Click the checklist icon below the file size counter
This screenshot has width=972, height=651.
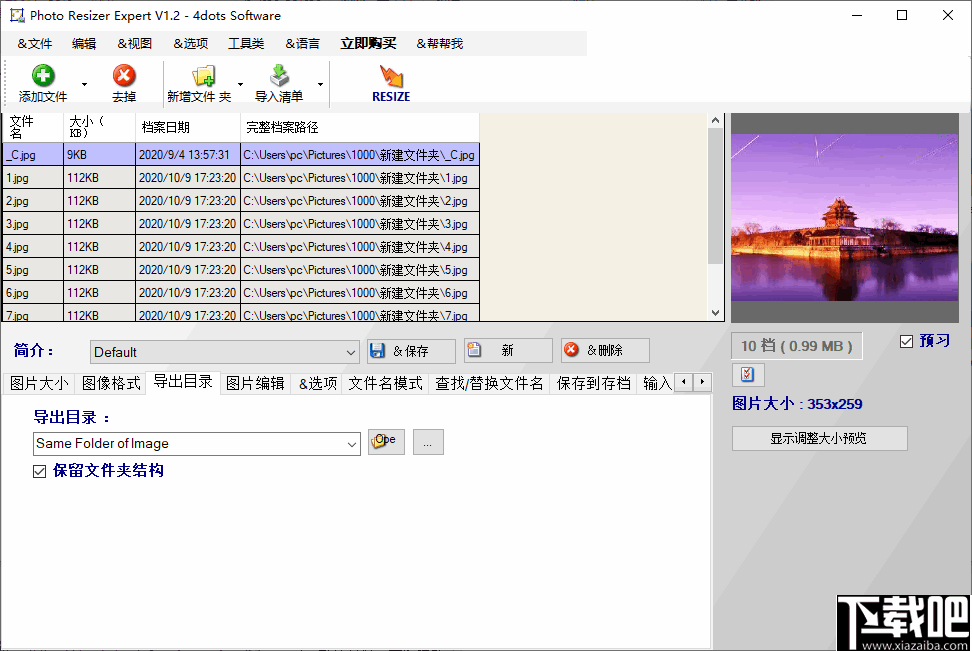[x=747, y=374]
